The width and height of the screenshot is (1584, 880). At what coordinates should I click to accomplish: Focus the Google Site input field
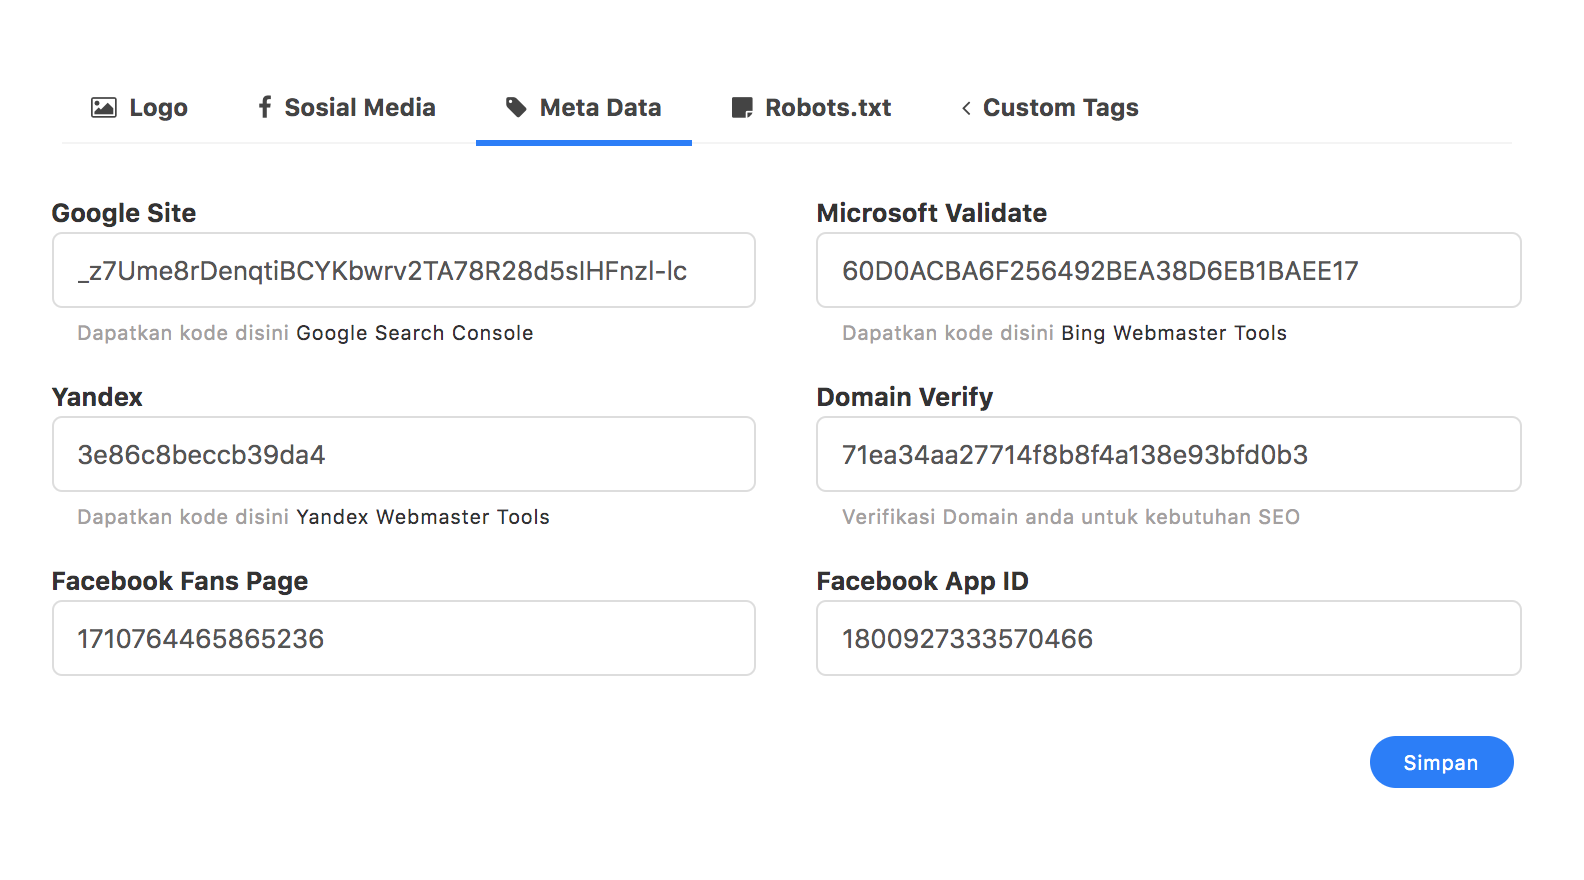coord(404,271)
